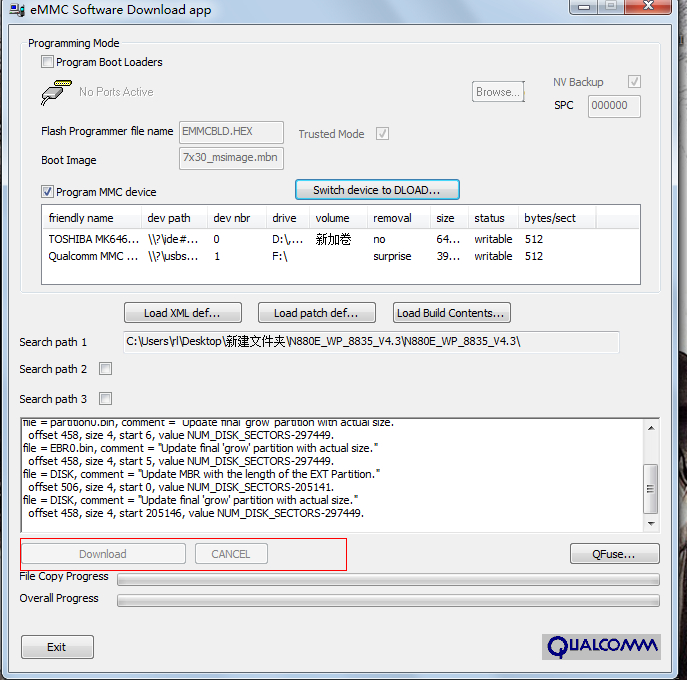Click the status column header
The height and width of the screenshot is (680, 687).
coord(493,218)
